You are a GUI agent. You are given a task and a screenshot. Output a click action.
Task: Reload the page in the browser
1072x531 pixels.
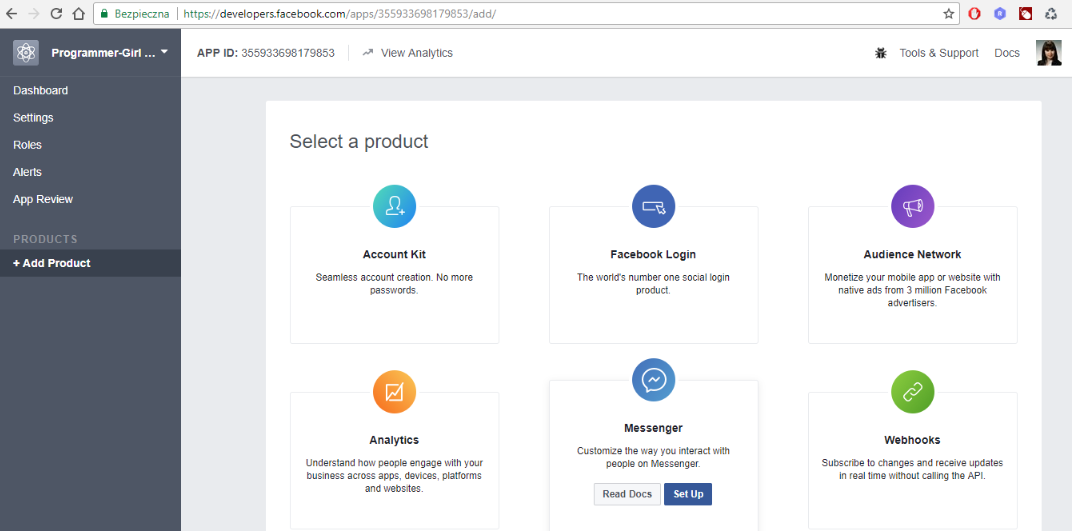click(x=56, y=14)
